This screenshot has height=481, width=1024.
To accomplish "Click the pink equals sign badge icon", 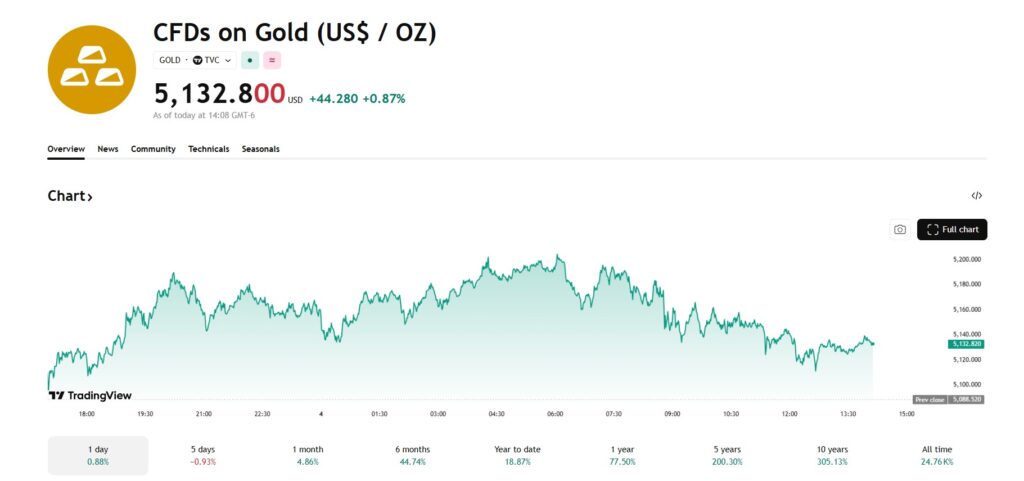I will coord(272,60).
